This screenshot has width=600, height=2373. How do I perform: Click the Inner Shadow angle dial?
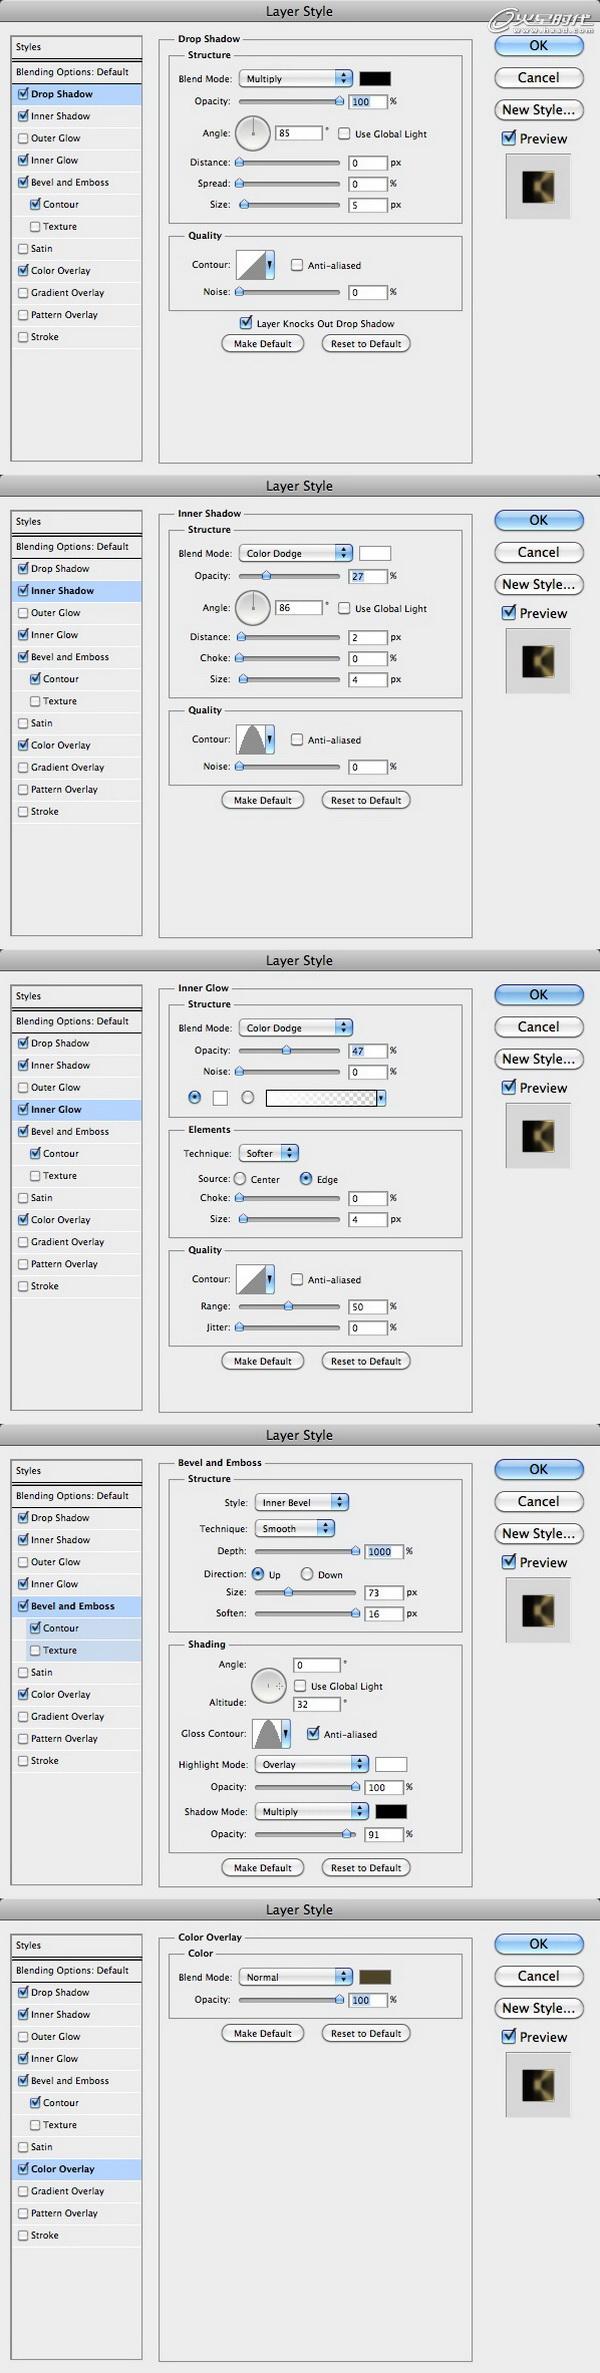click(x=253, y=607)
